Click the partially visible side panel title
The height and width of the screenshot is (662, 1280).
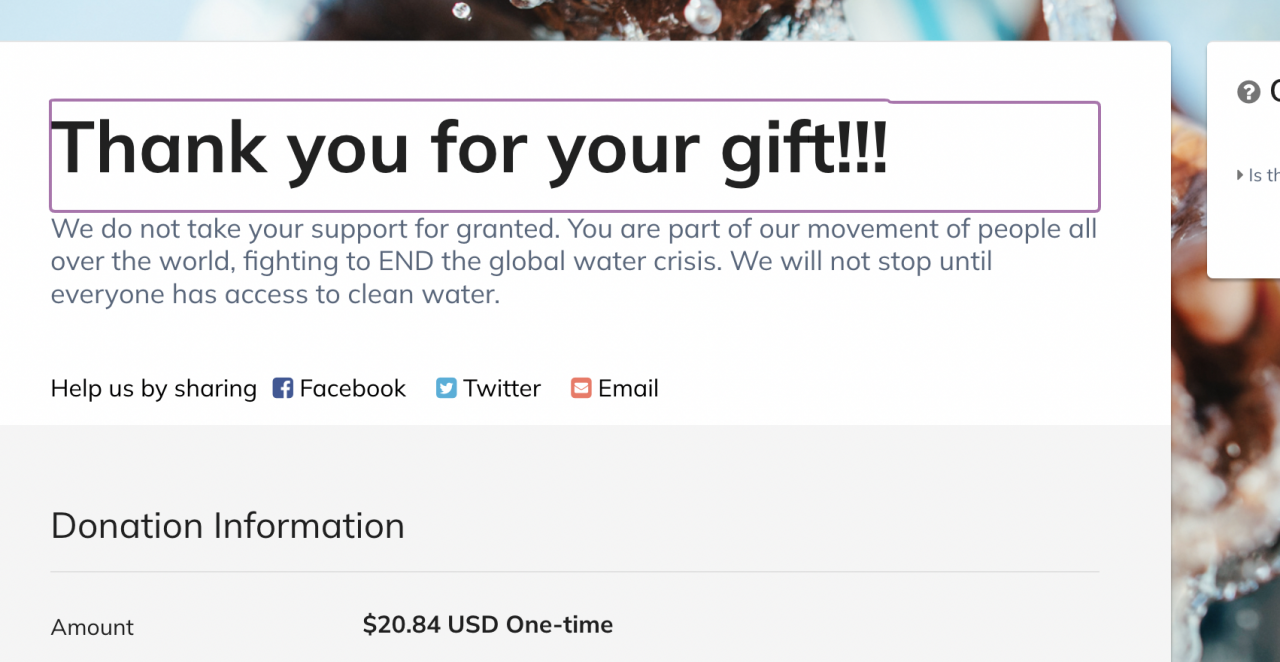(x=1274, y=92)
